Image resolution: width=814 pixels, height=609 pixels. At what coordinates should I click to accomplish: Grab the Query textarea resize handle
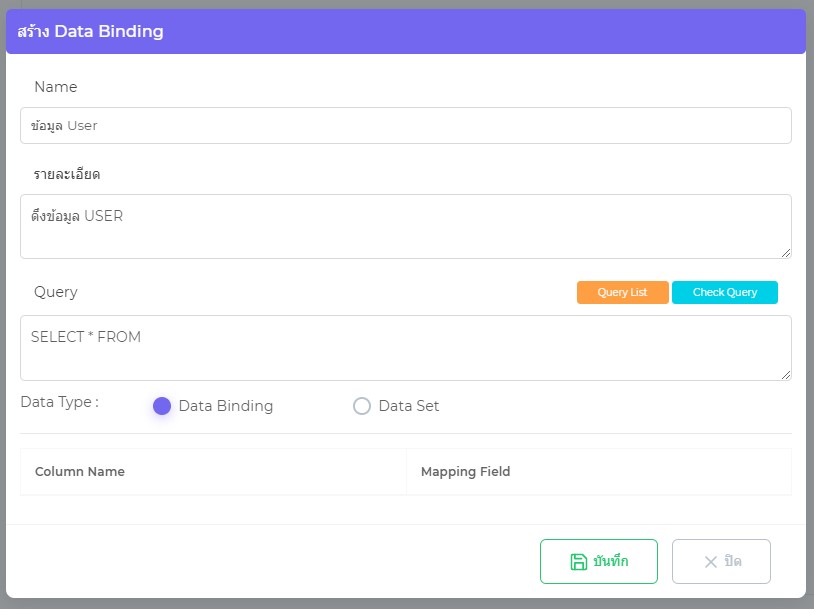pos(785,374)
